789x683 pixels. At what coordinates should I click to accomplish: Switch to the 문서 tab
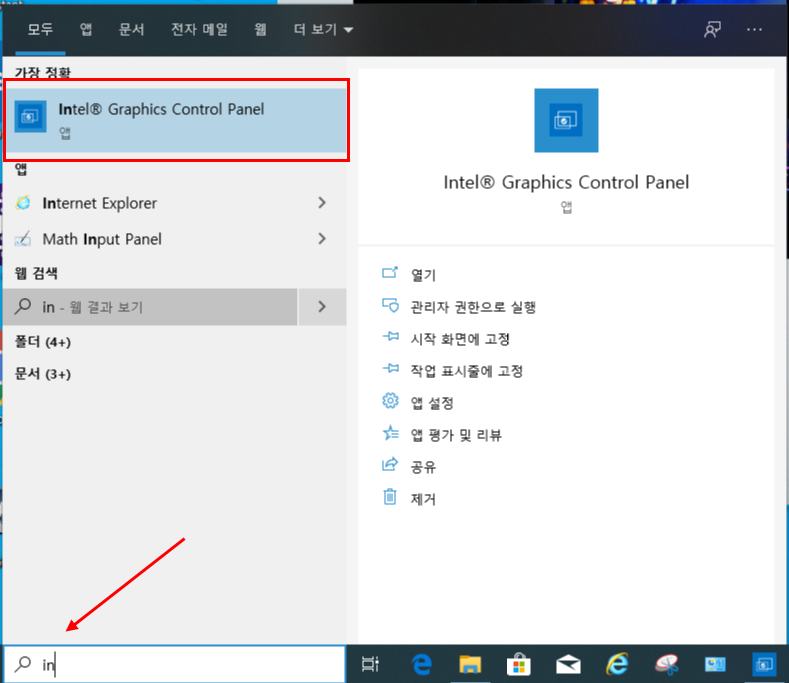pos(131,29)
